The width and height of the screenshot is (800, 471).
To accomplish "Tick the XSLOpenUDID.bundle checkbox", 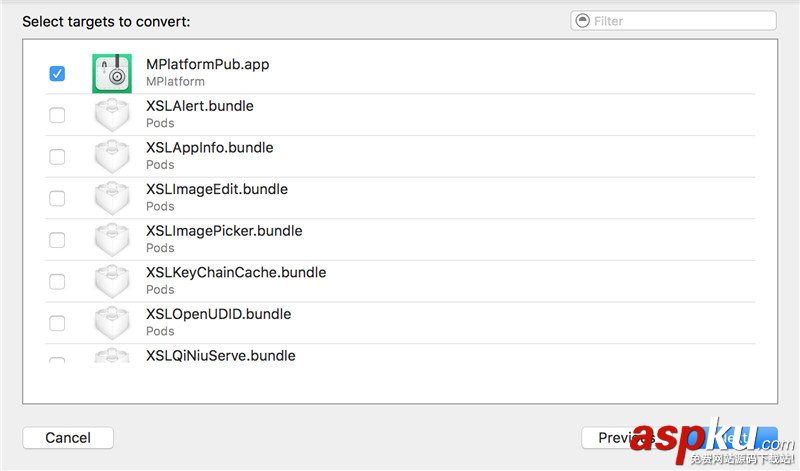I will 57,323.
